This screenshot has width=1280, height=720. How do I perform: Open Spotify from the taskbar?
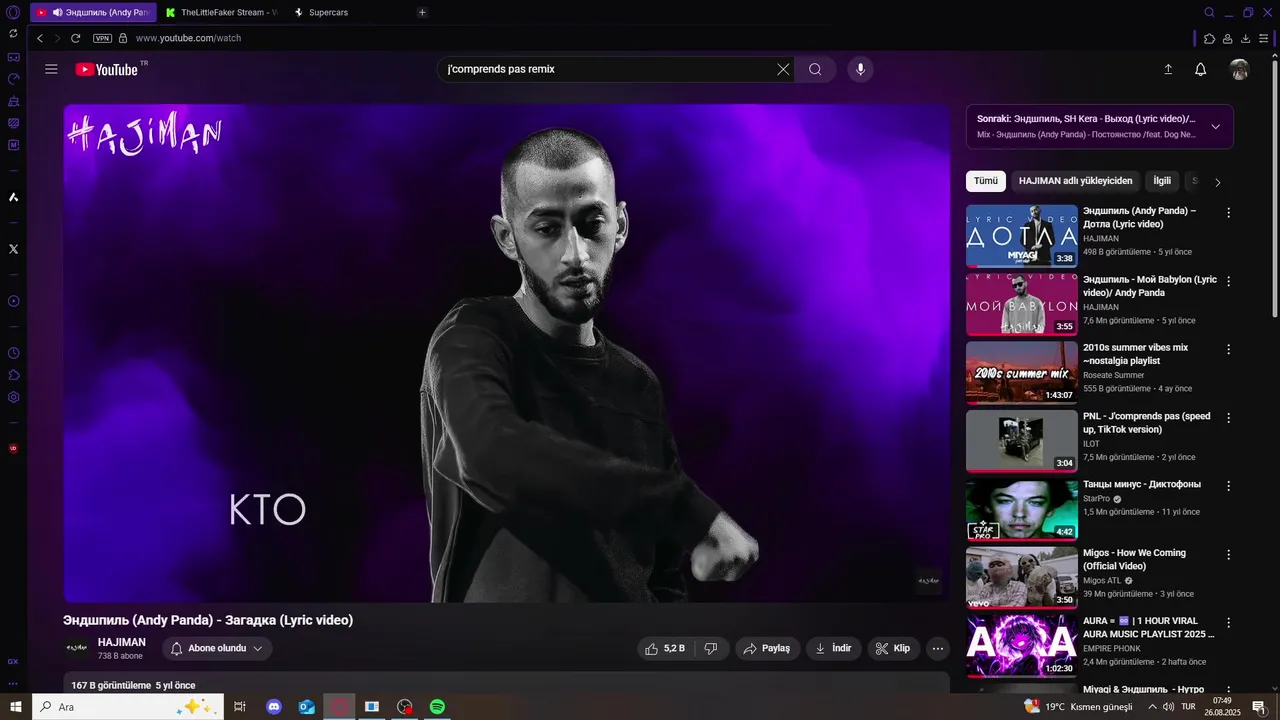coord(437,706)
